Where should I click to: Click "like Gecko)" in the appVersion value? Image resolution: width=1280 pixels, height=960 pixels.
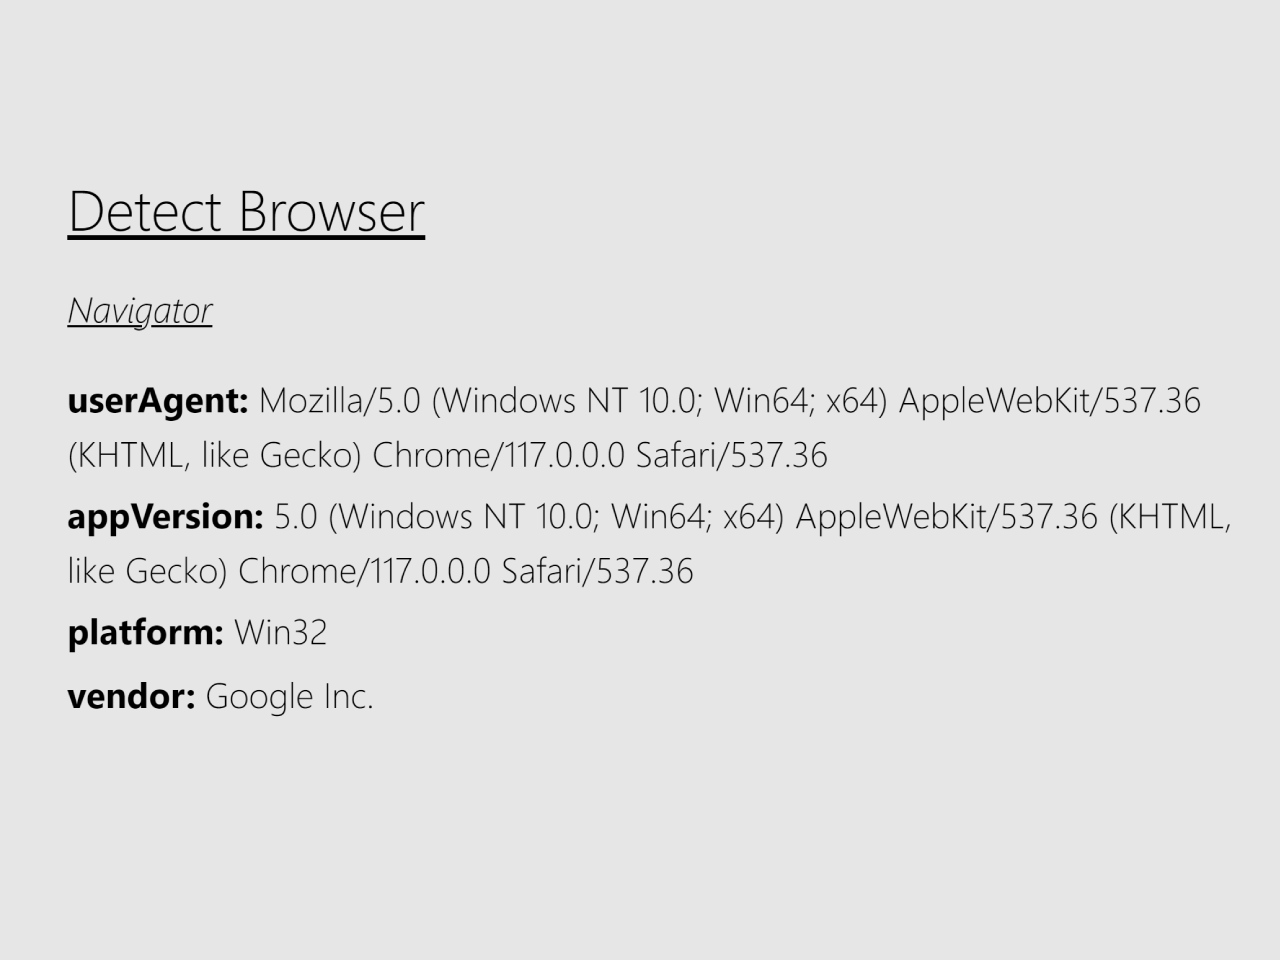pos(148,572)
